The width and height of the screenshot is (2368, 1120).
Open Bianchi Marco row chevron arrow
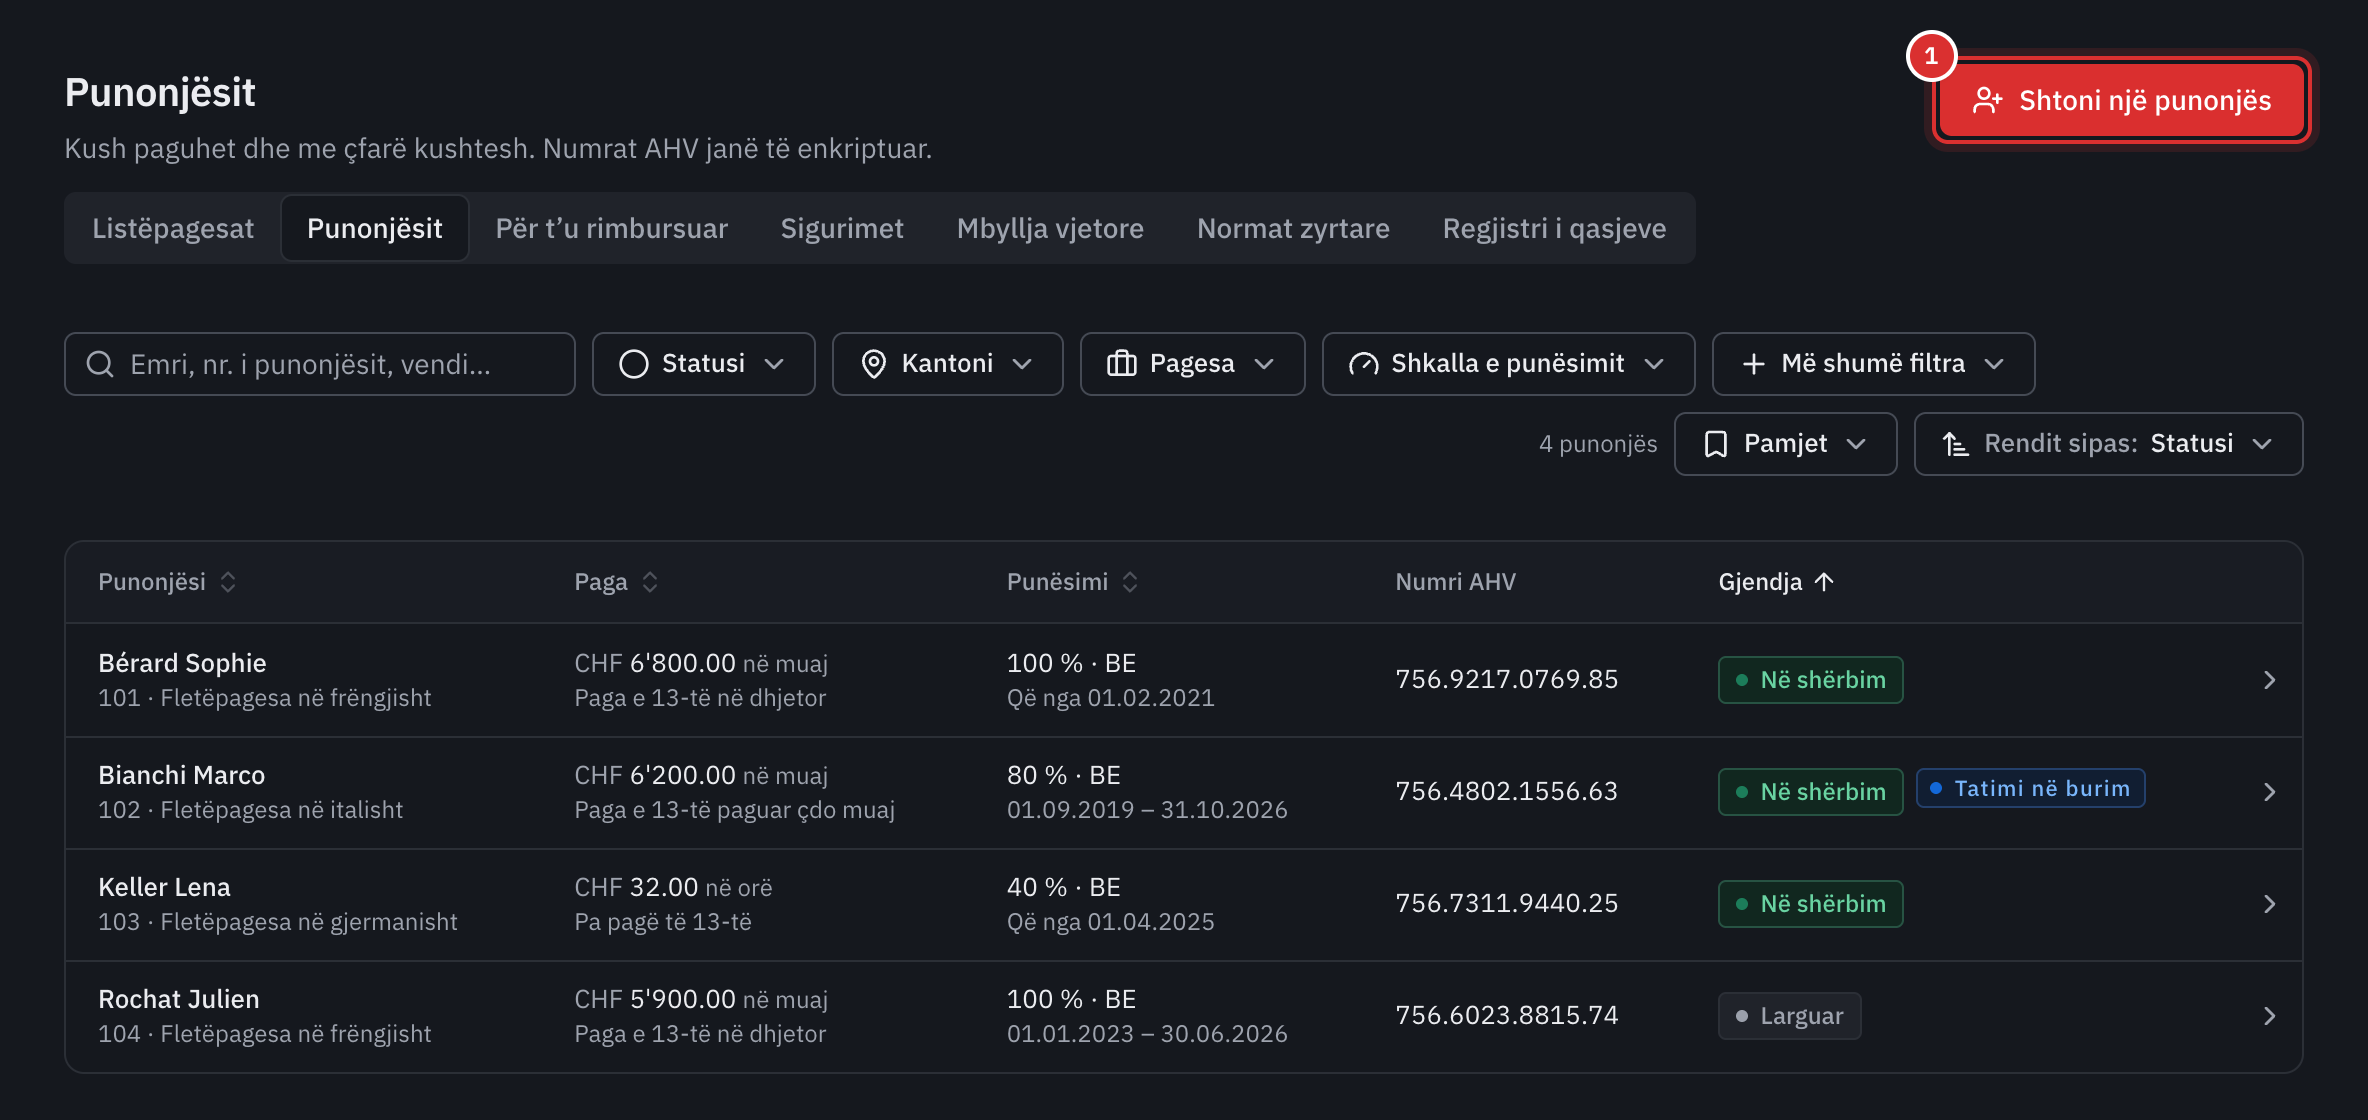tap(2269, 792)
